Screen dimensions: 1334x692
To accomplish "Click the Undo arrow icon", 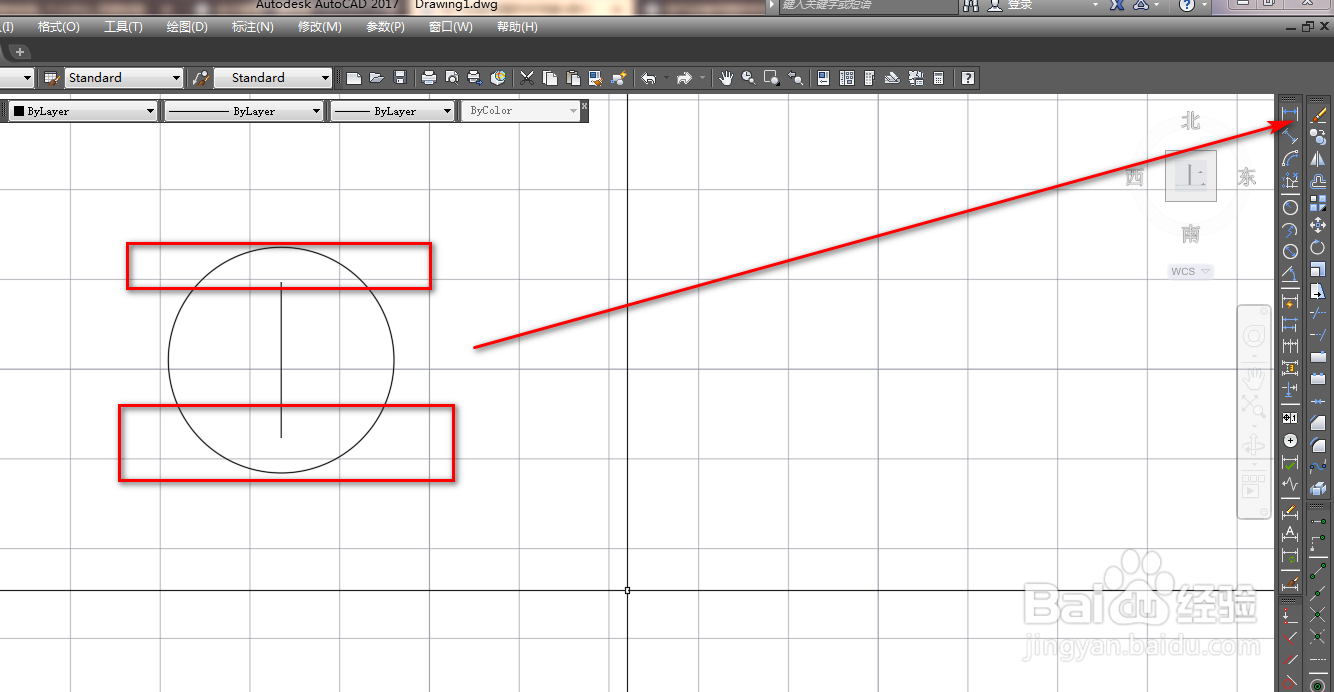I will pyautogui.click(x=648, y=78).
